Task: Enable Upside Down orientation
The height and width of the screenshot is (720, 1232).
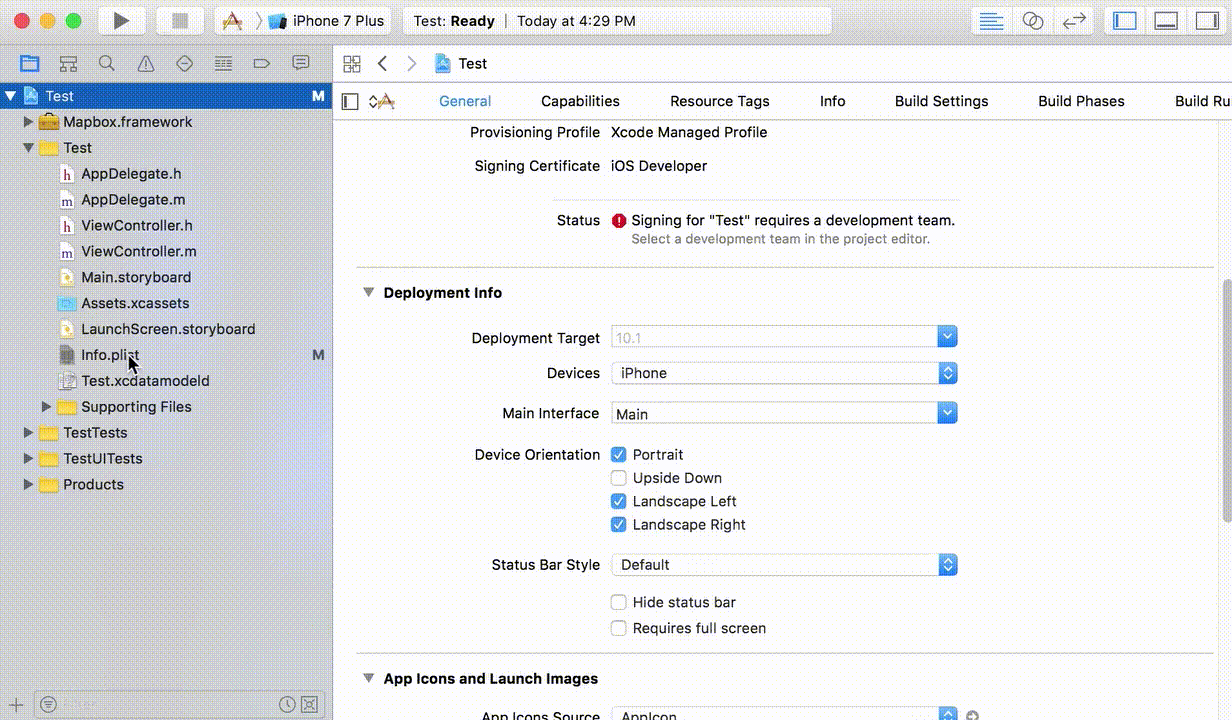Action: [619, 478]
